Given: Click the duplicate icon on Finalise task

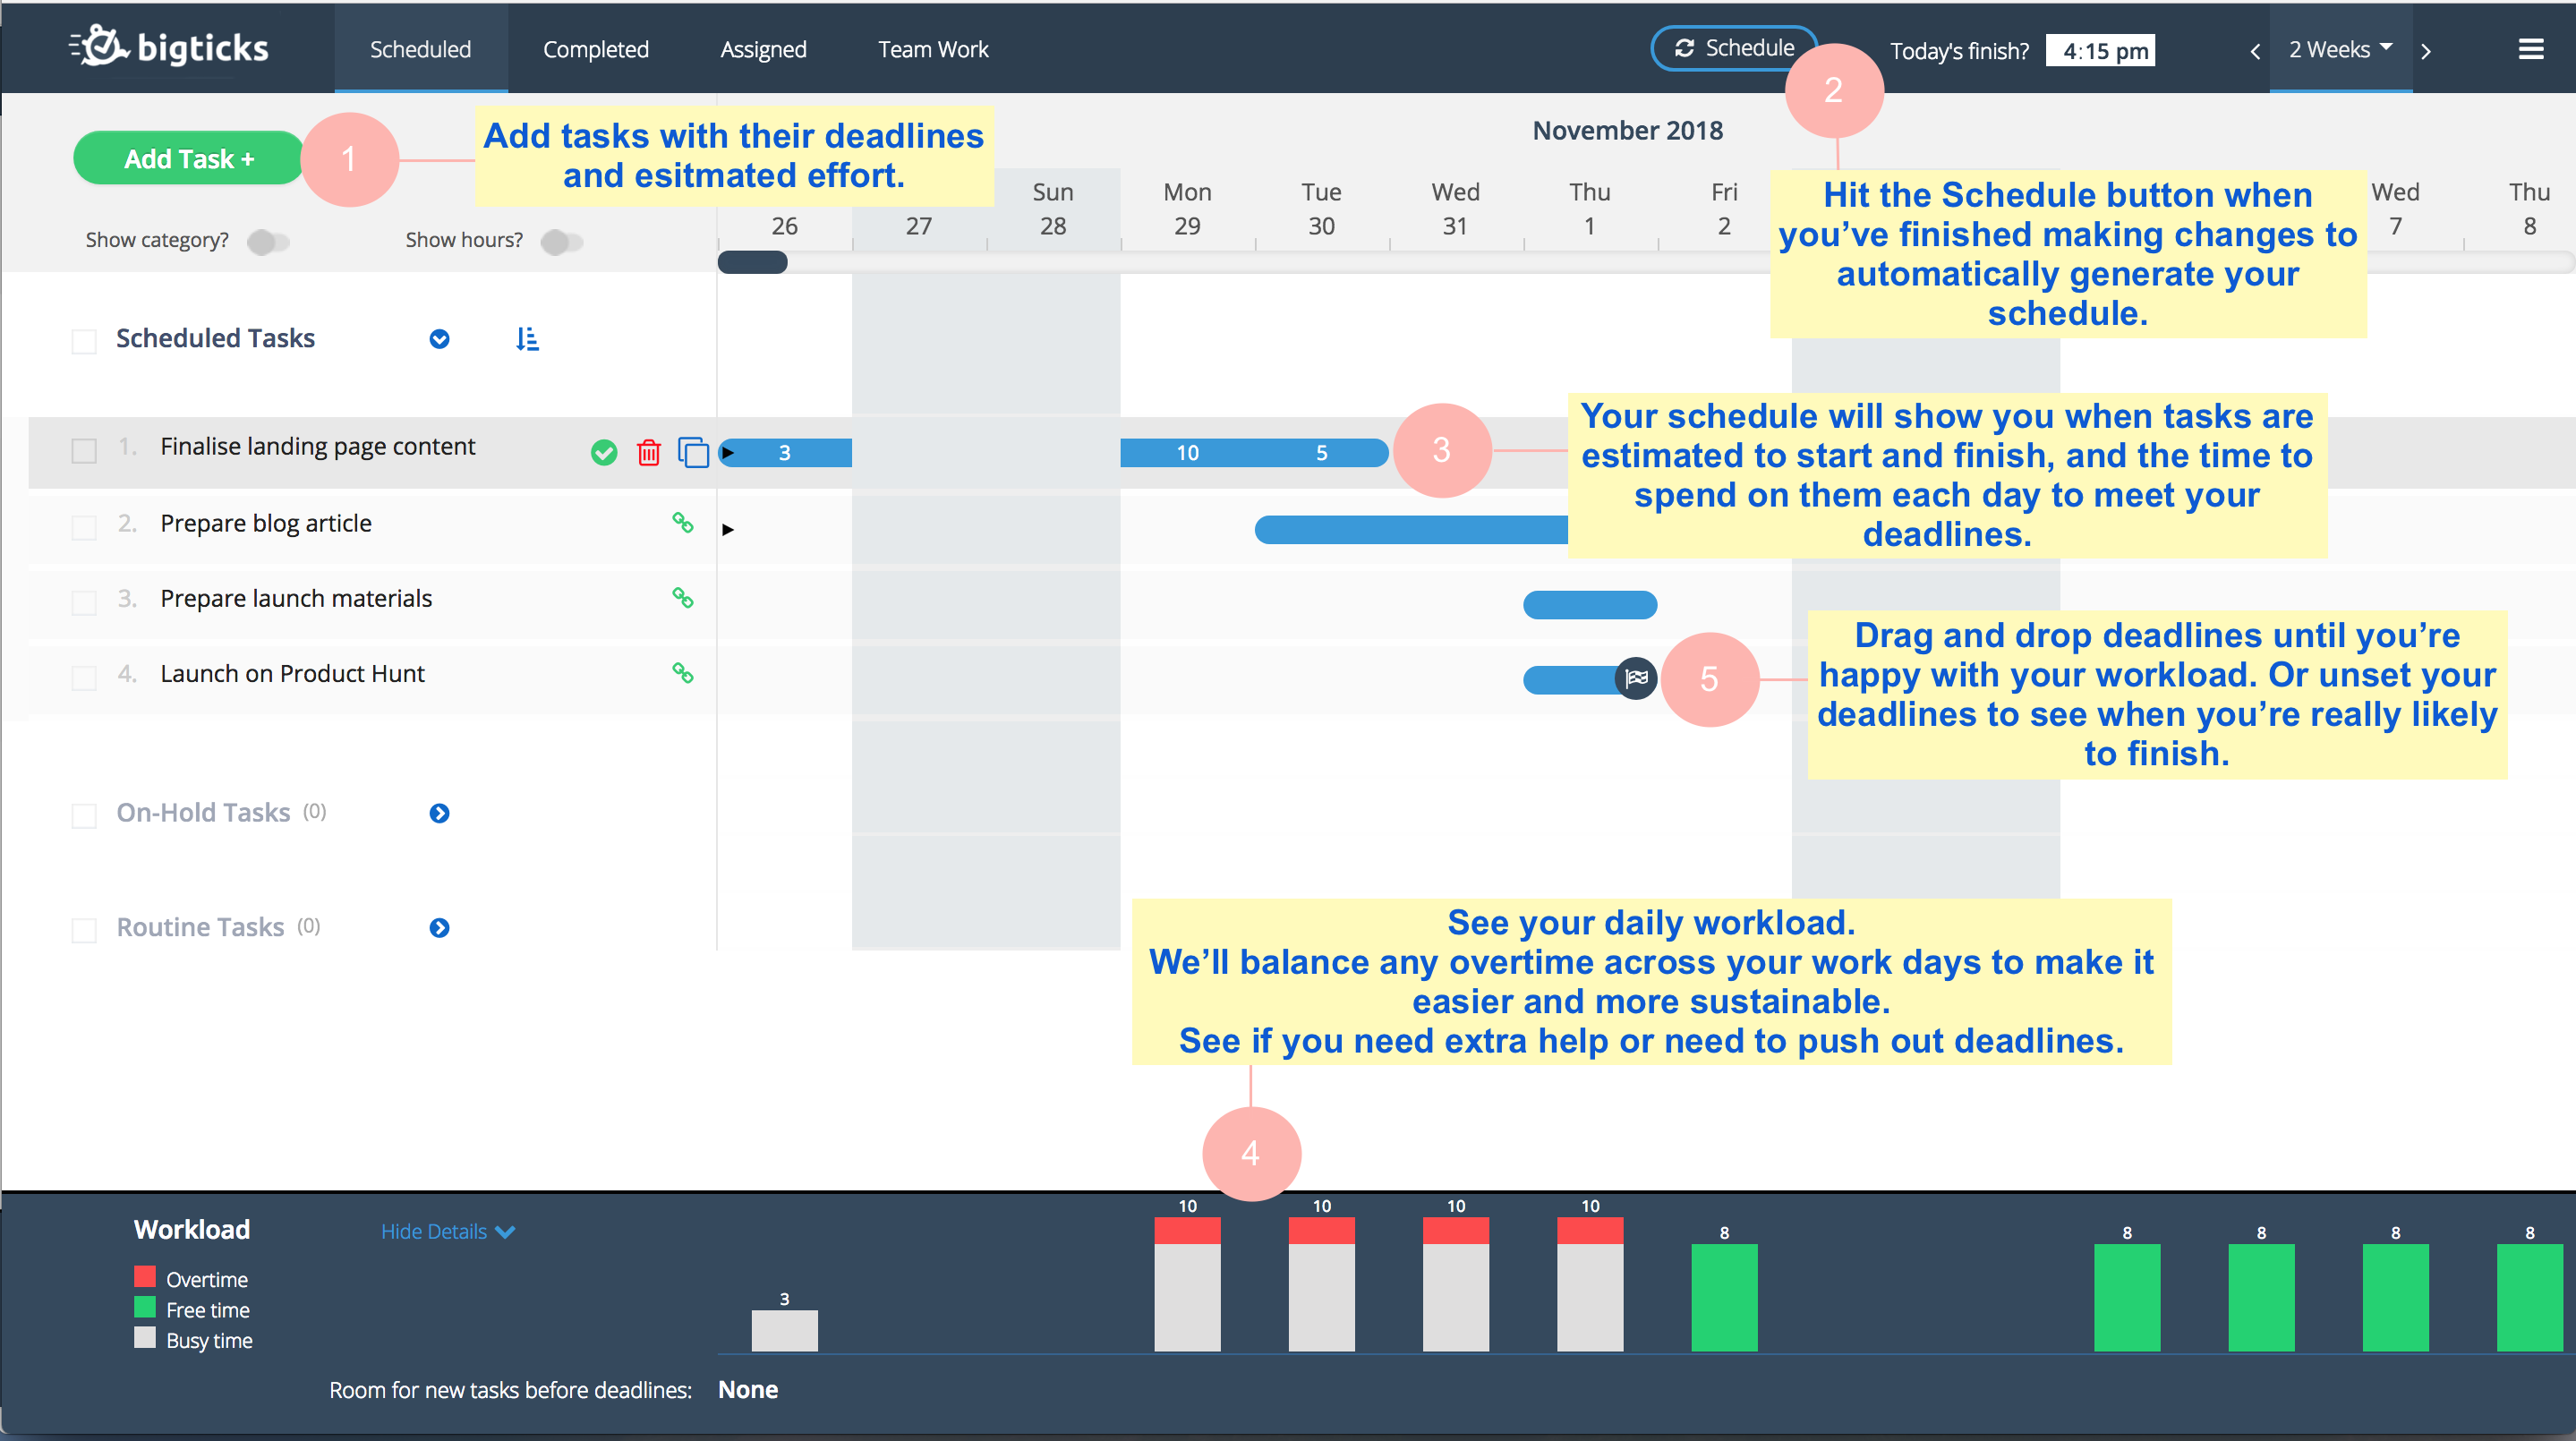Looking at the screenshot, I should (x=693, y=453).
